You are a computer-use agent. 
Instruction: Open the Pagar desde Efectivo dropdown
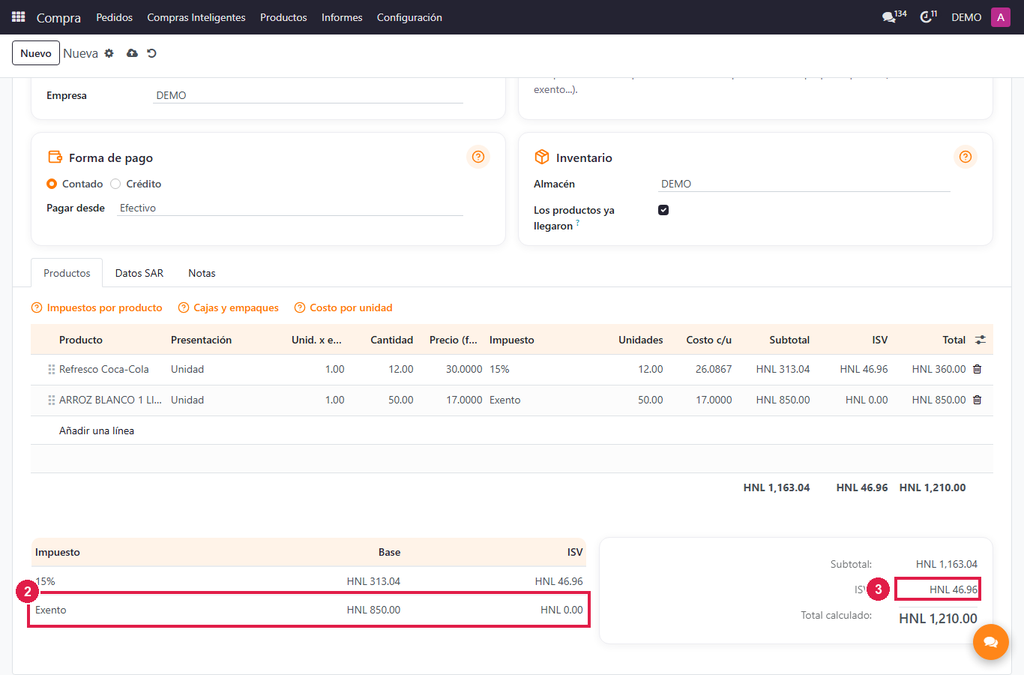pos(290,208)
